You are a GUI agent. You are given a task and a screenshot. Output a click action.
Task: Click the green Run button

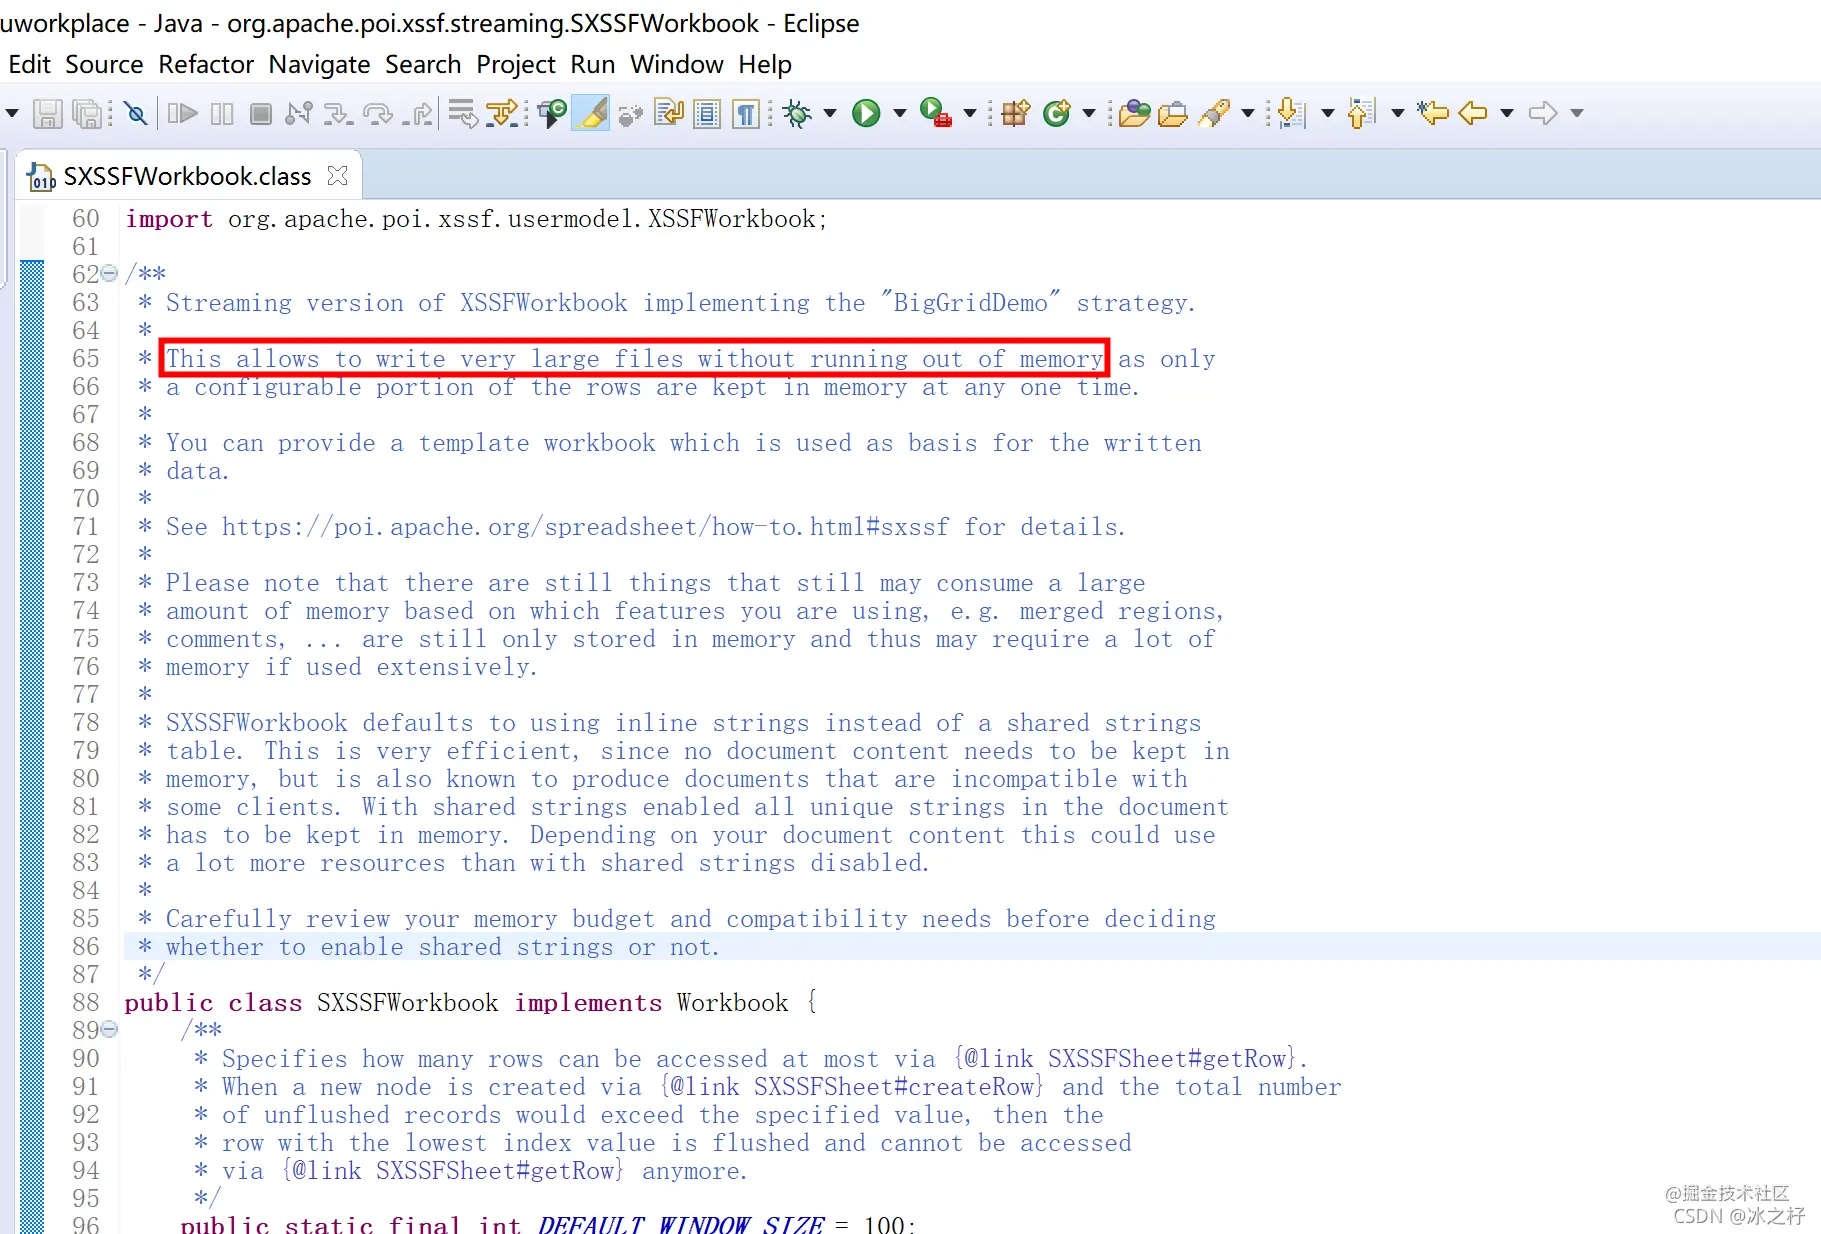pyautogui.click(x=866, y=113)
